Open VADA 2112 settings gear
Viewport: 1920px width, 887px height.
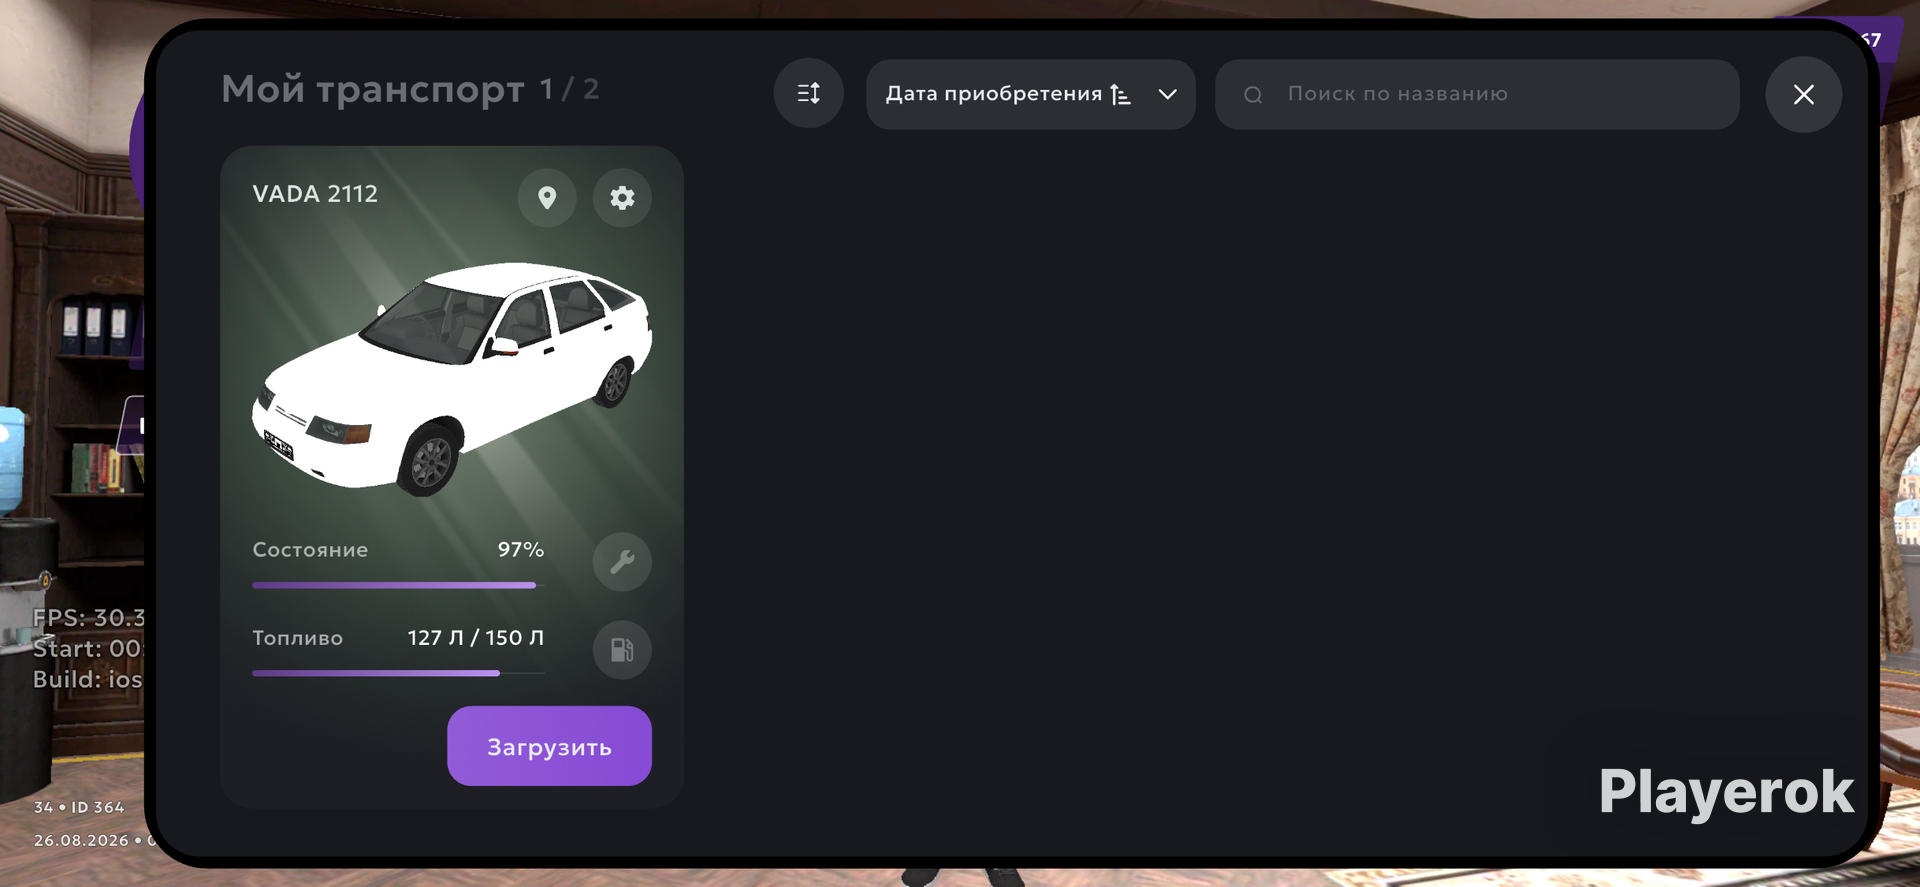tap(622, 198)
